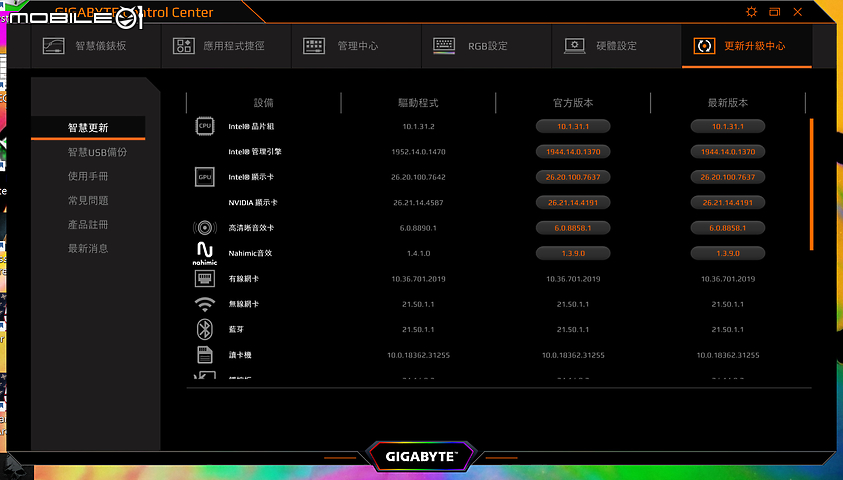Click the CPU chipset icon
This screenshot has width=843, height=480.
[205, 126]
